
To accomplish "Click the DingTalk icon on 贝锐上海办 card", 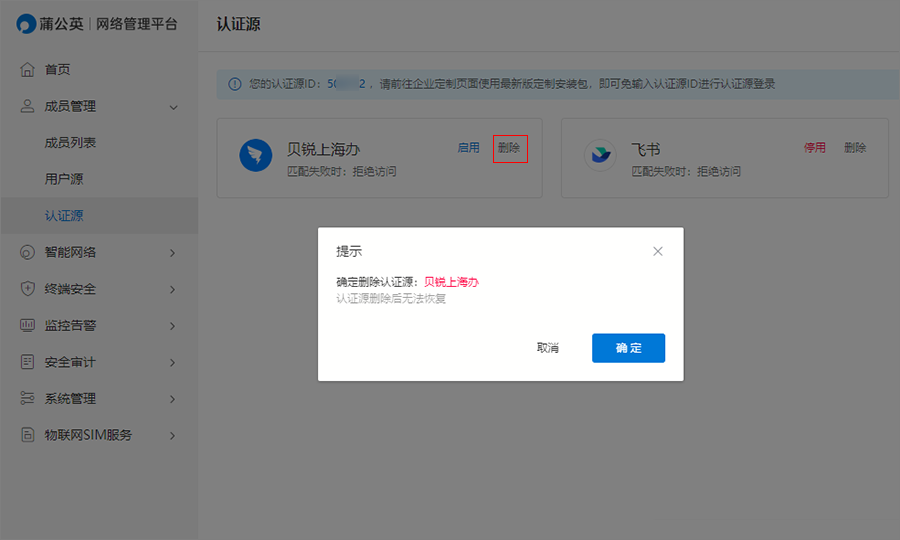I will [255, 155].
